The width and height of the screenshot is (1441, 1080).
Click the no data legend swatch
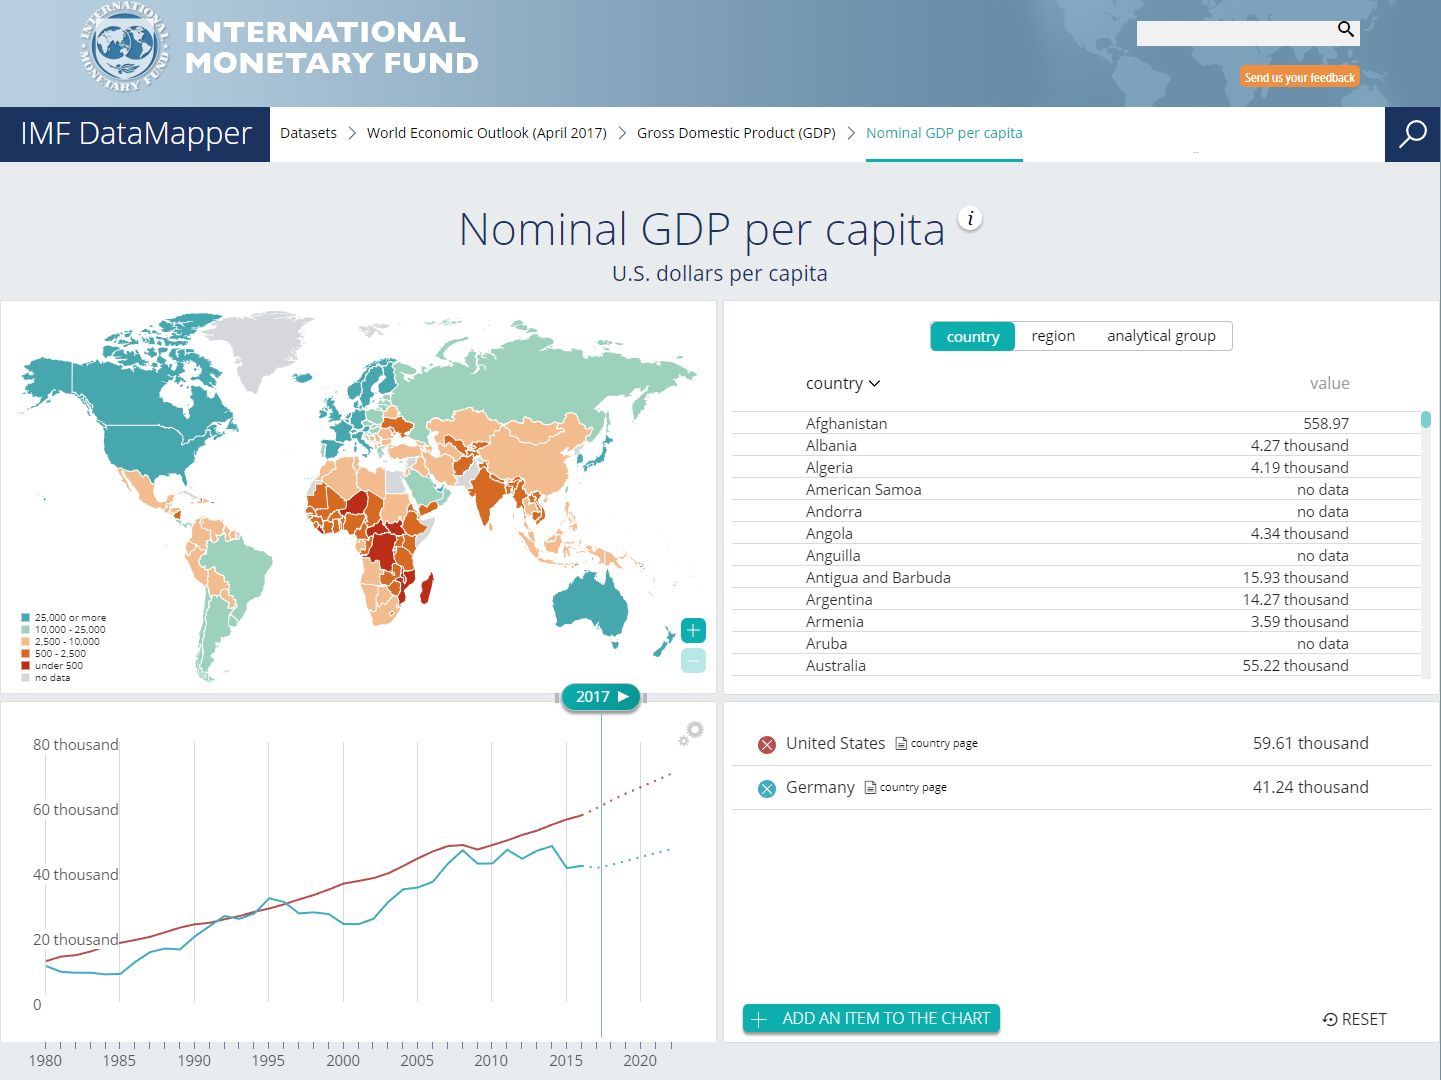(x=25, y=678)
